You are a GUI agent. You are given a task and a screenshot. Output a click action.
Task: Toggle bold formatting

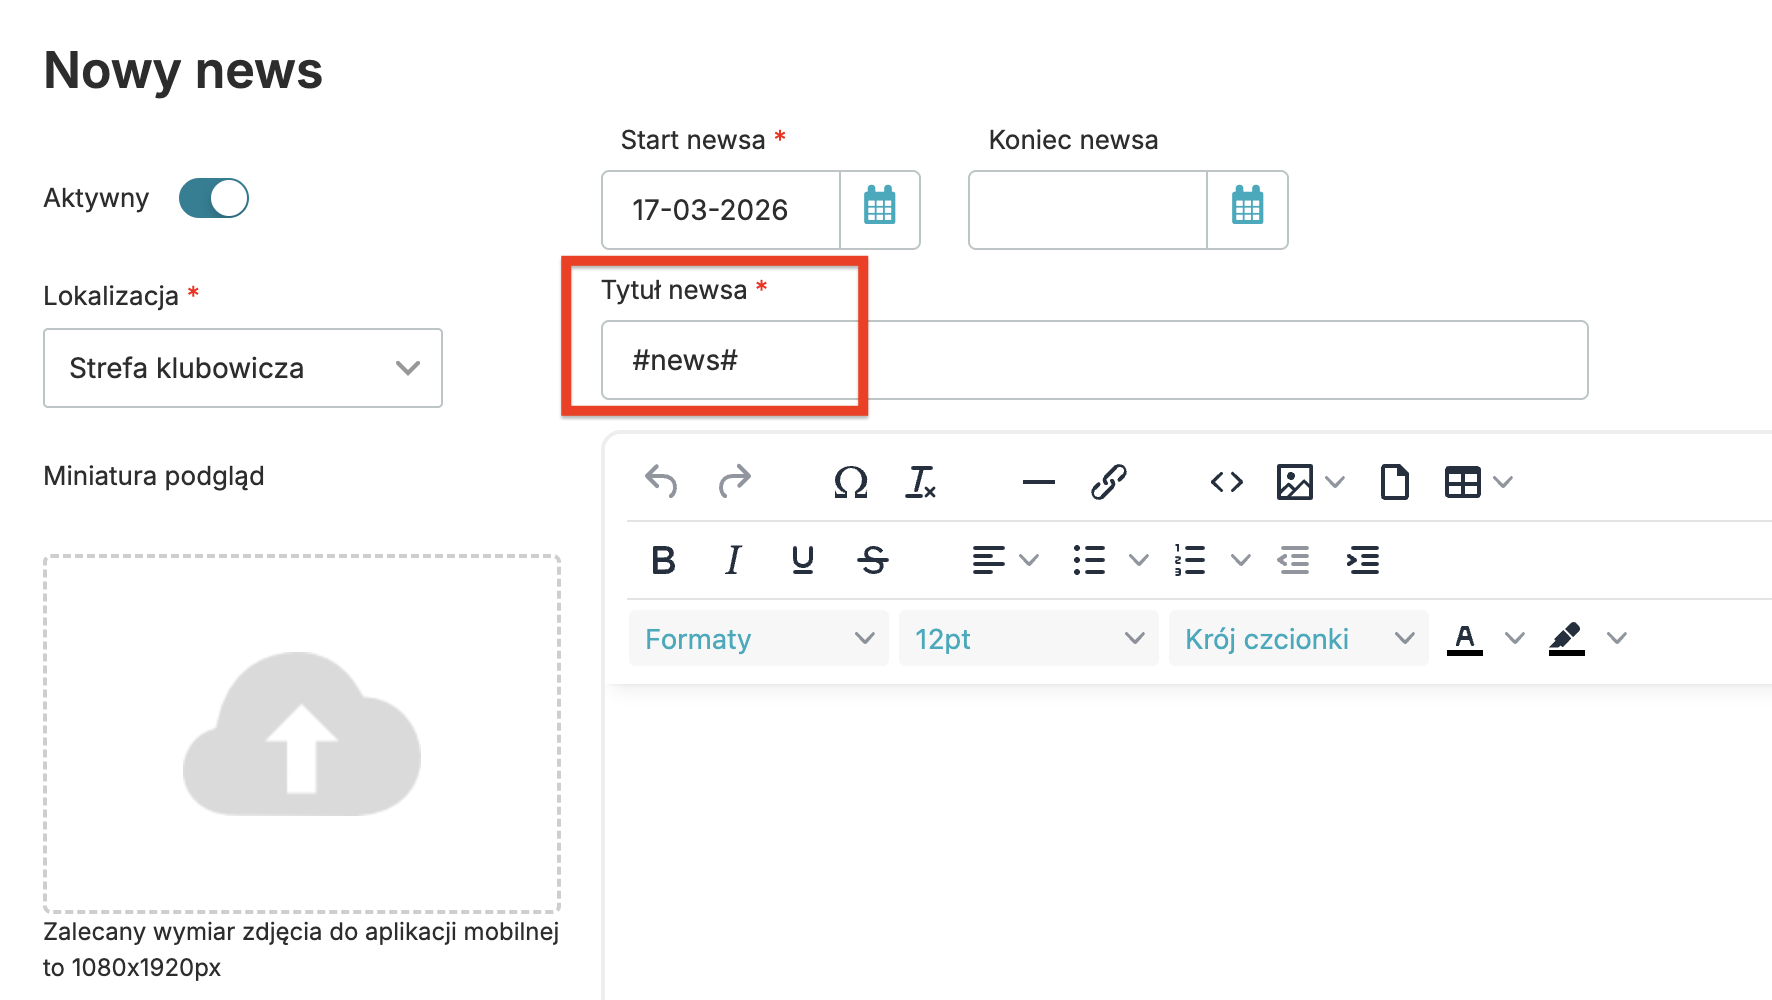click(663, 560)
